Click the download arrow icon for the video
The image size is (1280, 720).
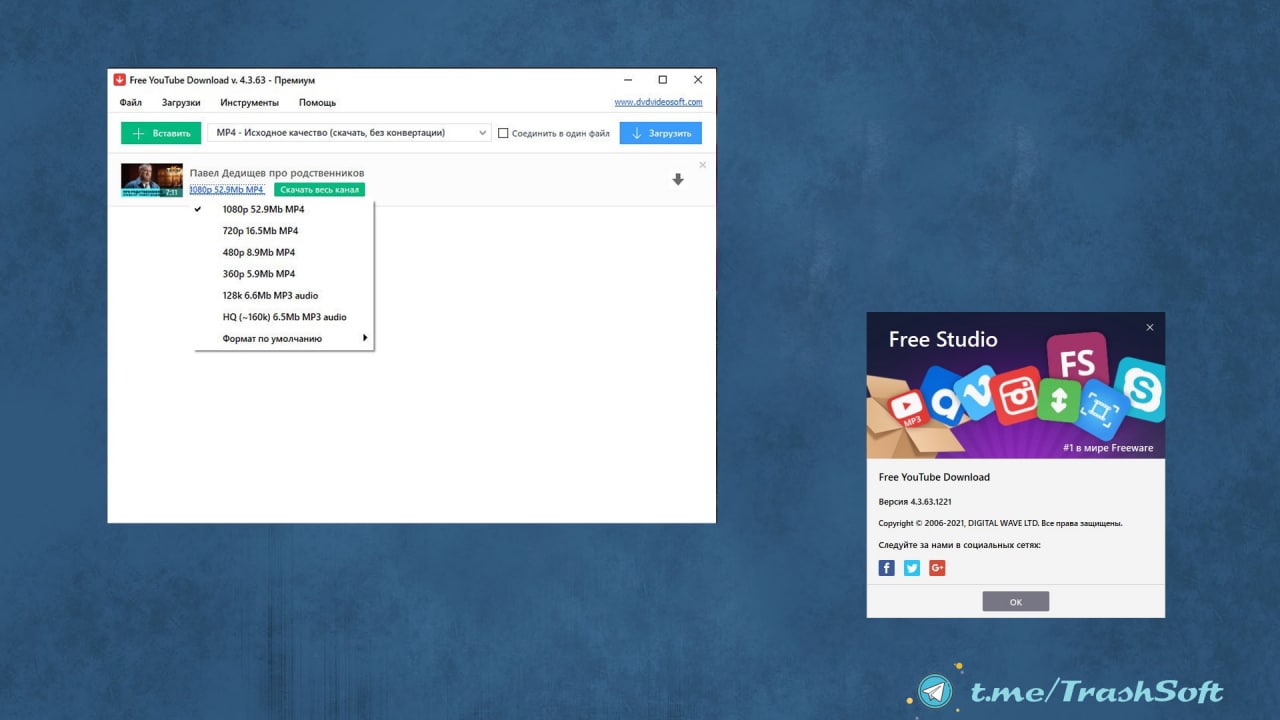pyautogui.click(x=678, y=180)
